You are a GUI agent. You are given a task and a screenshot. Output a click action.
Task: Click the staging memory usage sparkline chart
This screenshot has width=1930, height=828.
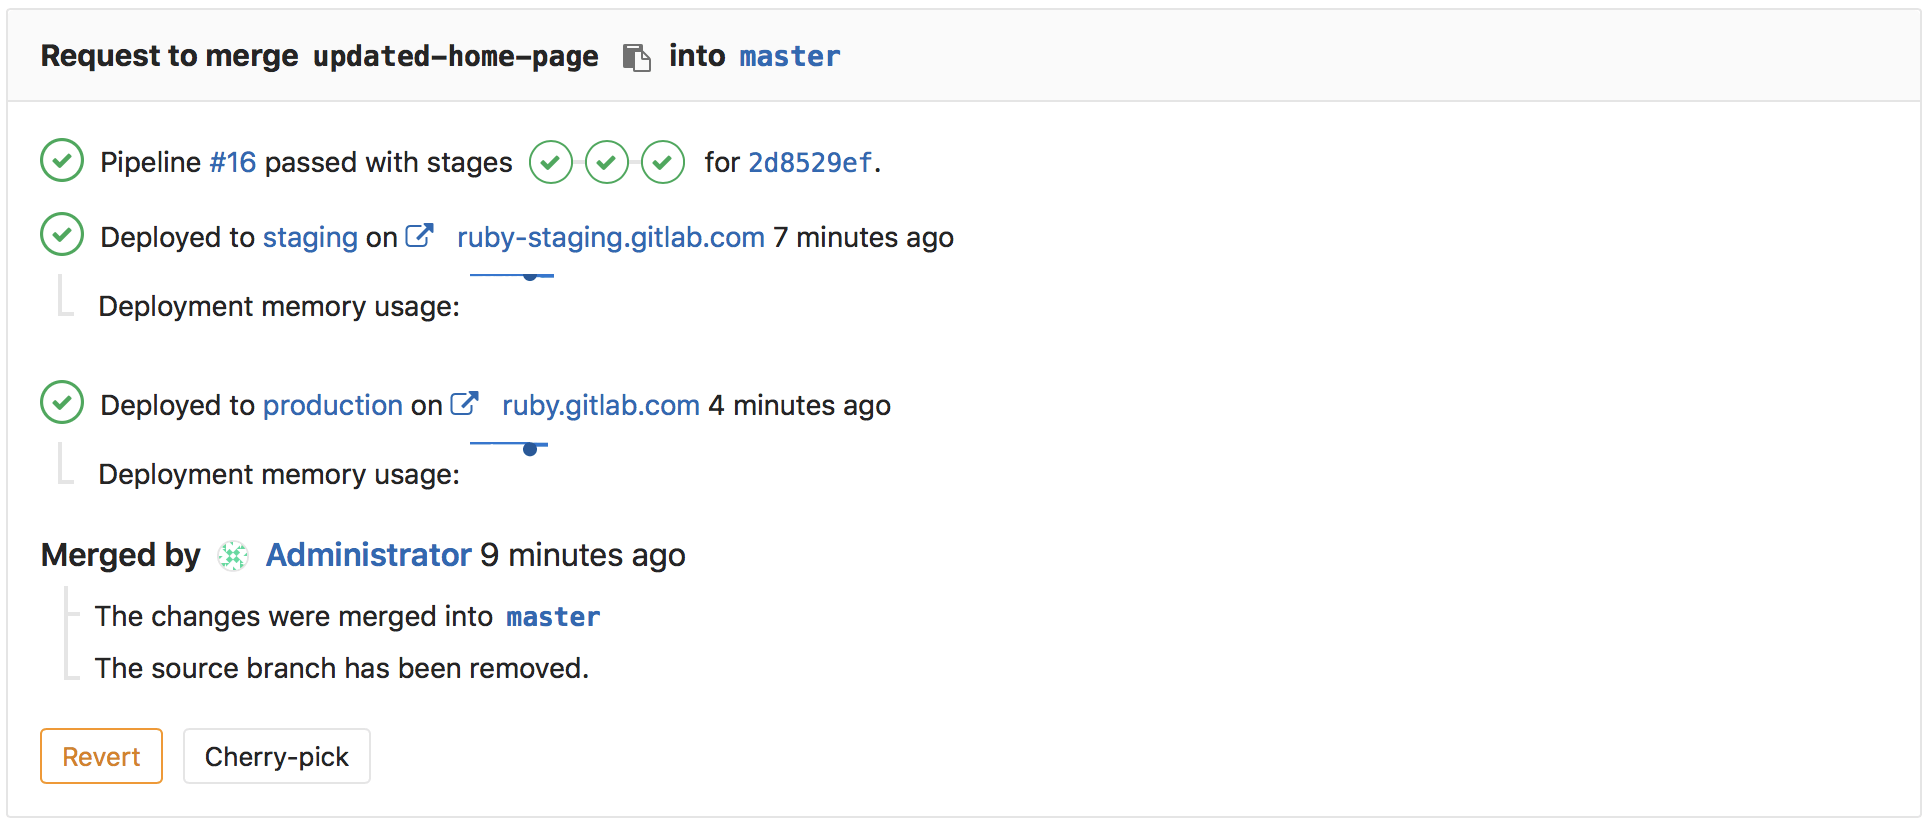512,274
